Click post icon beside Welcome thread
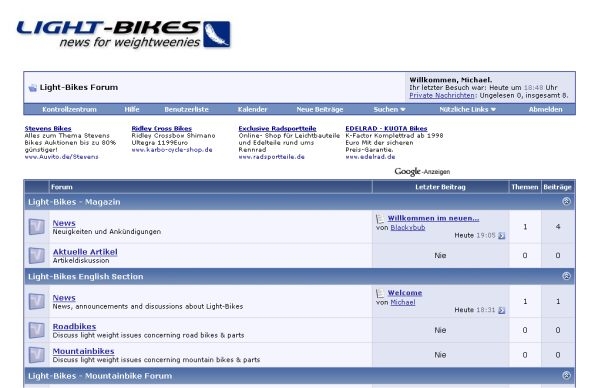The image size is (598, 388). click(x=380, y=293)
